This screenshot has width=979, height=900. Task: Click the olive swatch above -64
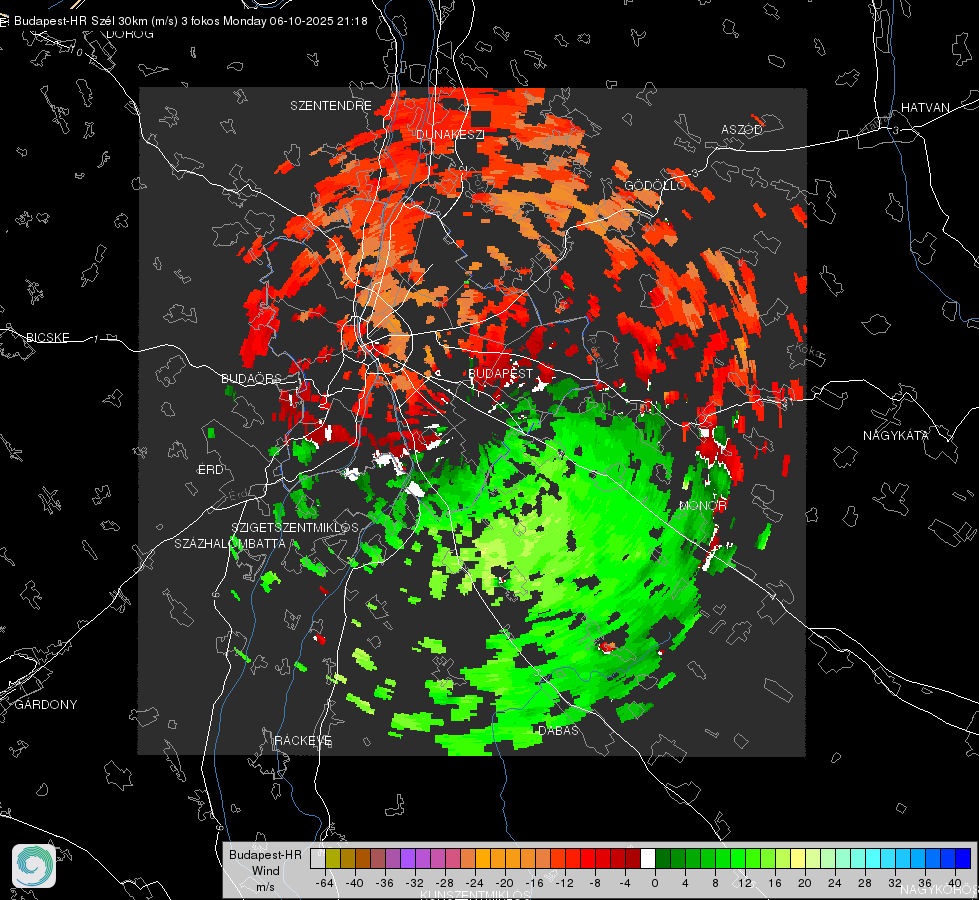(333, 858)
